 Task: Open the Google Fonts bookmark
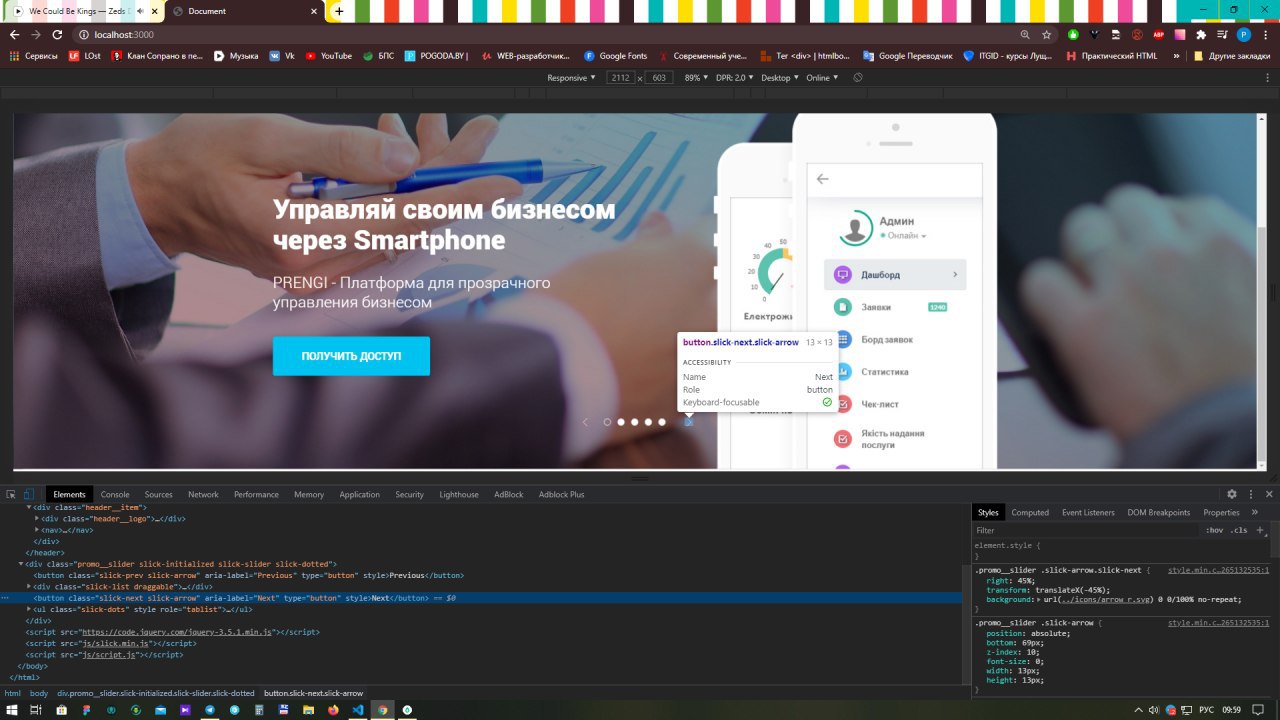pyautogui.click(x=615, y=56)
